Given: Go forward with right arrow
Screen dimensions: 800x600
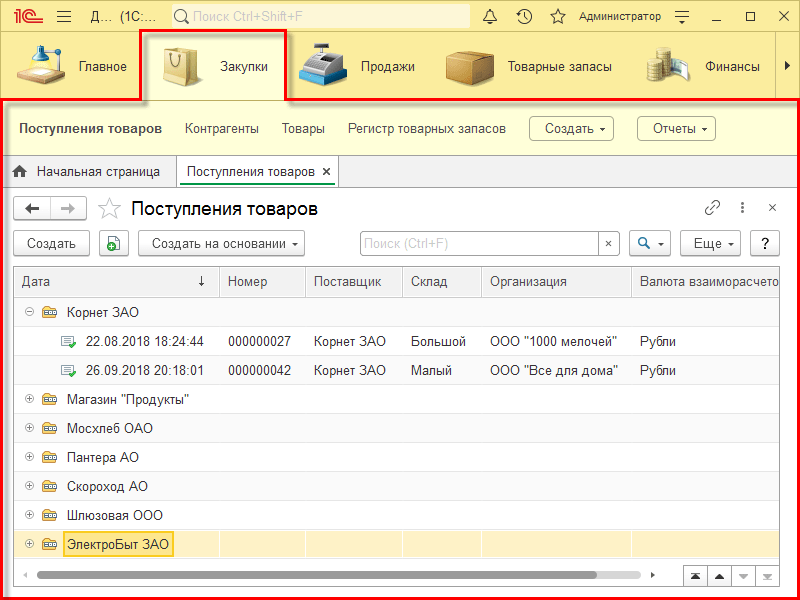Looking at the screenshot, I should (68, 208).
